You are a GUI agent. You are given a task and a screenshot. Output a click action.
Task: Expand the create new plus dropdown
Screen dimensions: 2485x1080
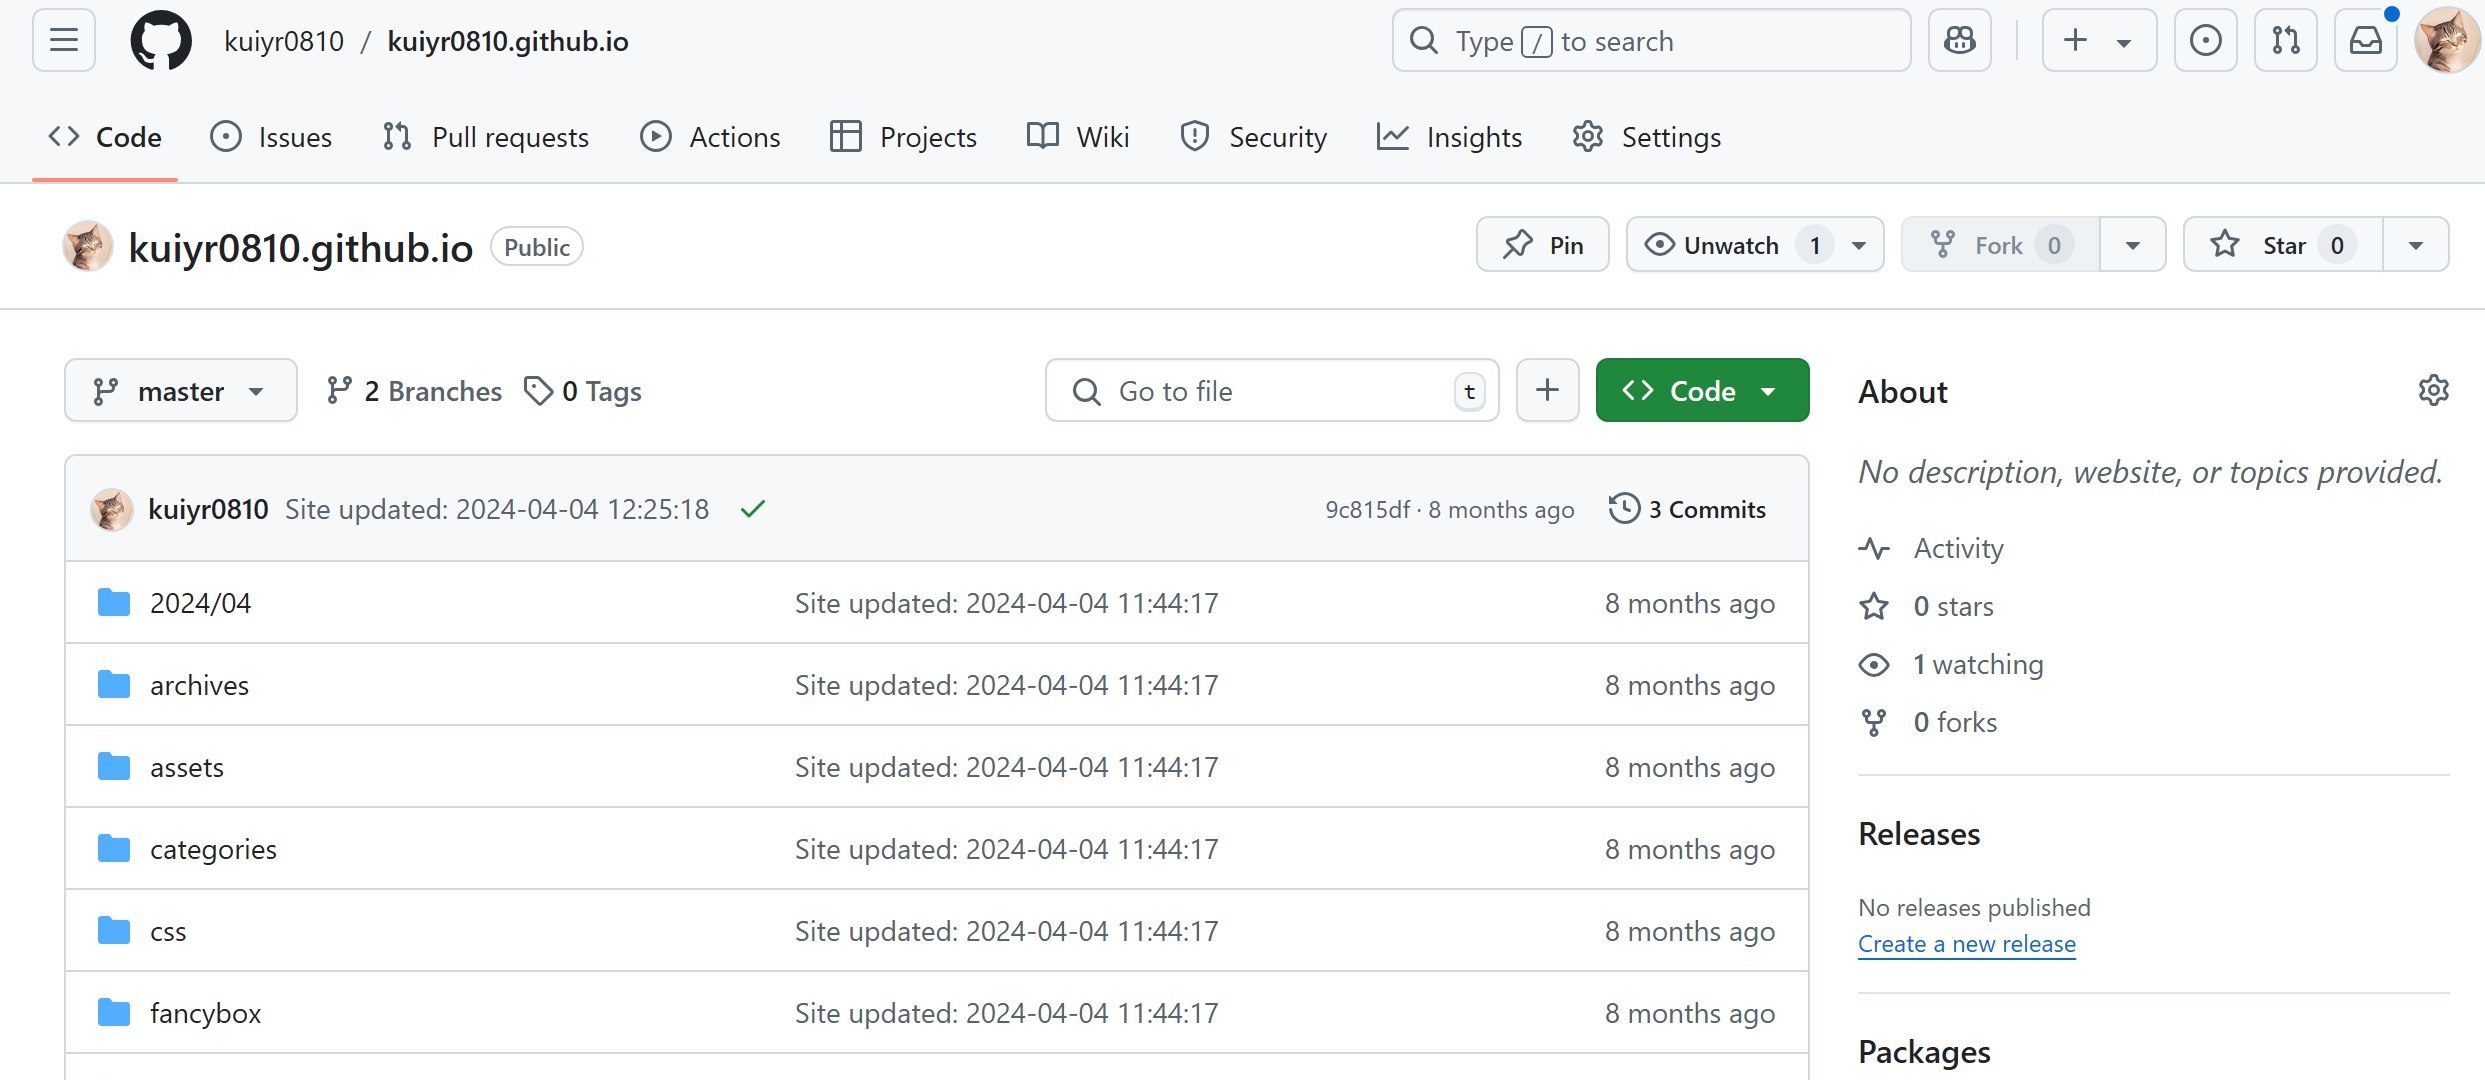pyautogui.click(x=2098, y=41)
